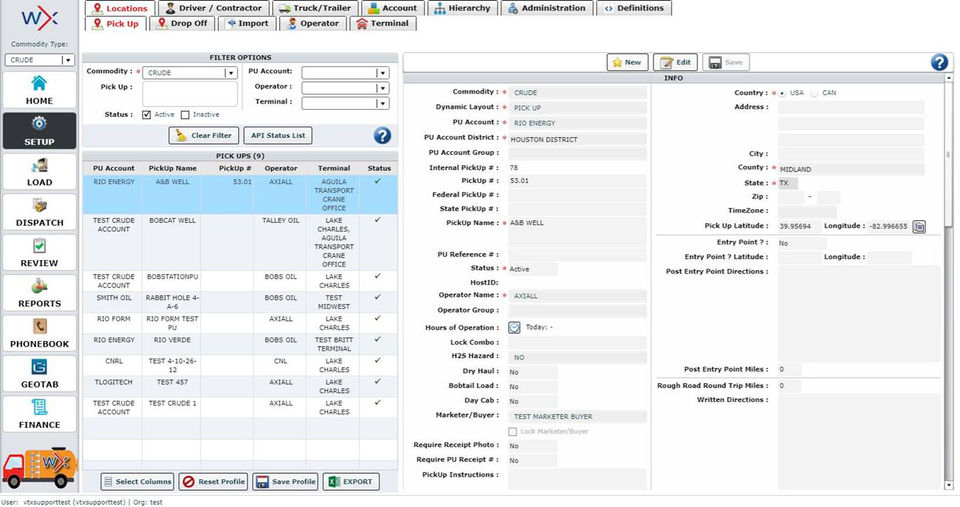Open the Drop Off sub-tab
Screen dimensions: 960x507
(182, 23)
